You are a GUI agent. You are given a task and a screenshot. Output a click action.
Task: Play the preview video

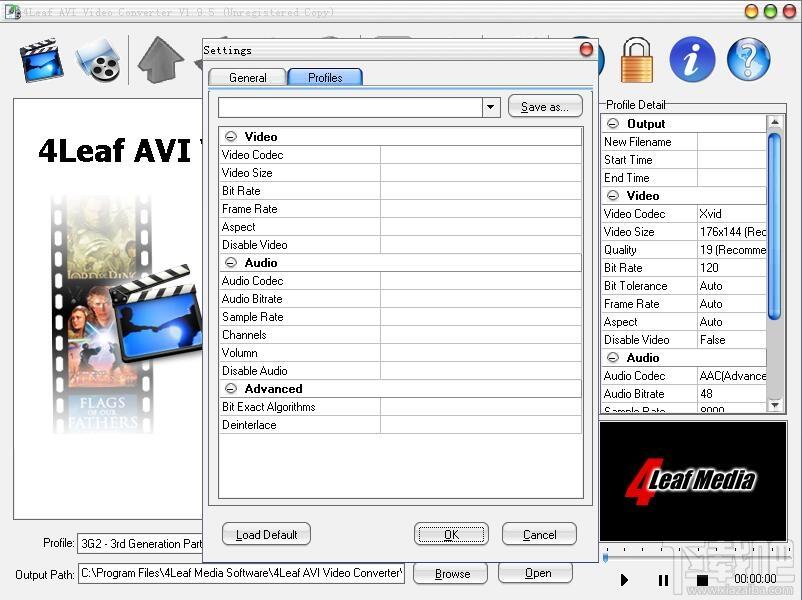pos(624,580)
